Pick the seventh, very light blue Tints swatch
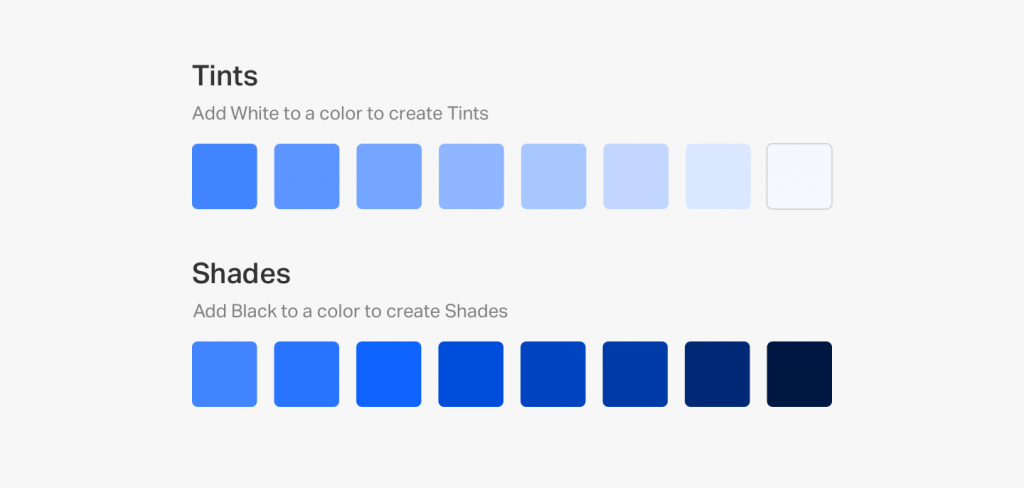This screenshot has height=488, width=1024. coord(717,176)
